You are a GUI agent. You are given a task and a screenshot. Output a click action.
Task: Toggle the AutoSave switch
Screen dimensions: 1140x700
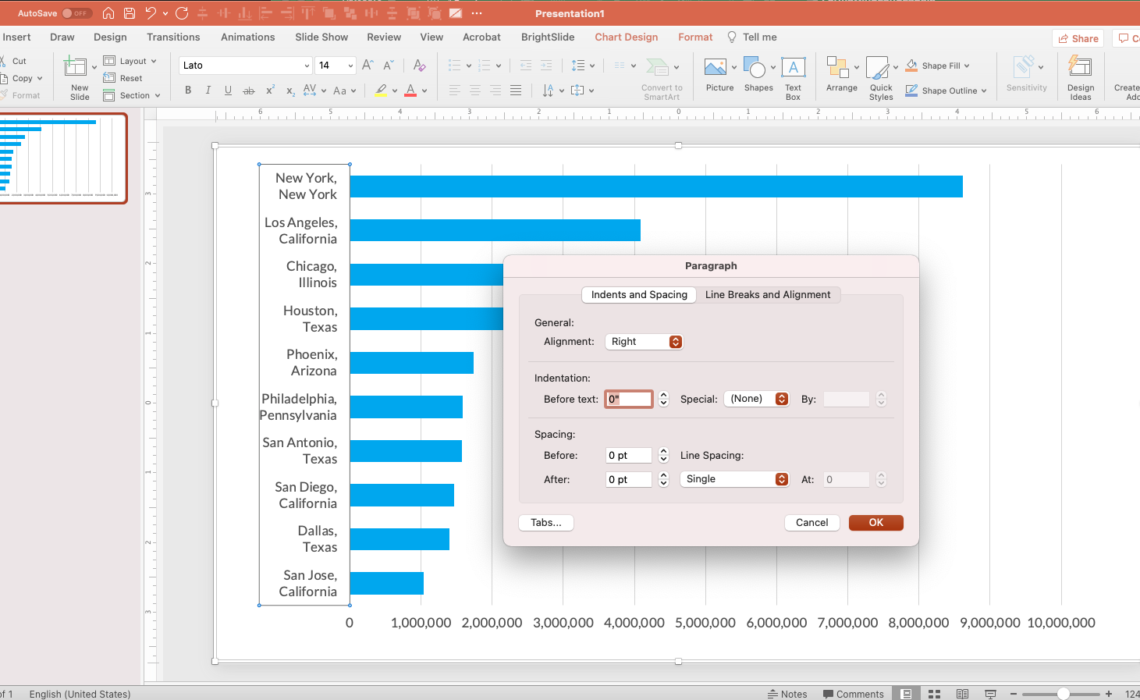76,13
